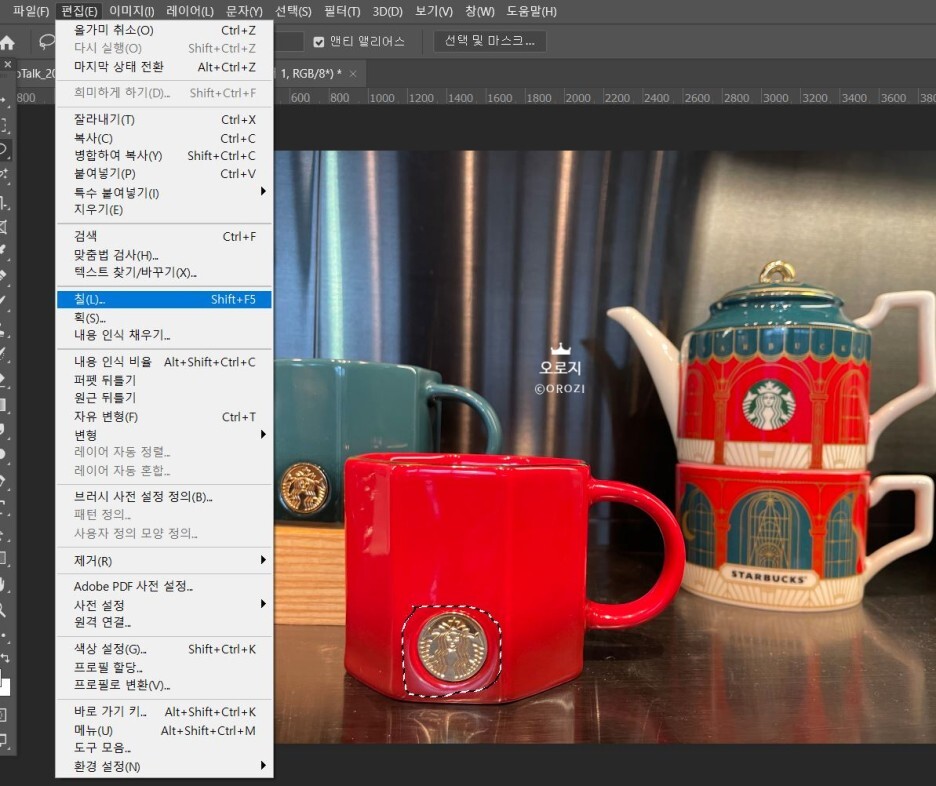Open the 문자(Y) menu

point(244,11)
